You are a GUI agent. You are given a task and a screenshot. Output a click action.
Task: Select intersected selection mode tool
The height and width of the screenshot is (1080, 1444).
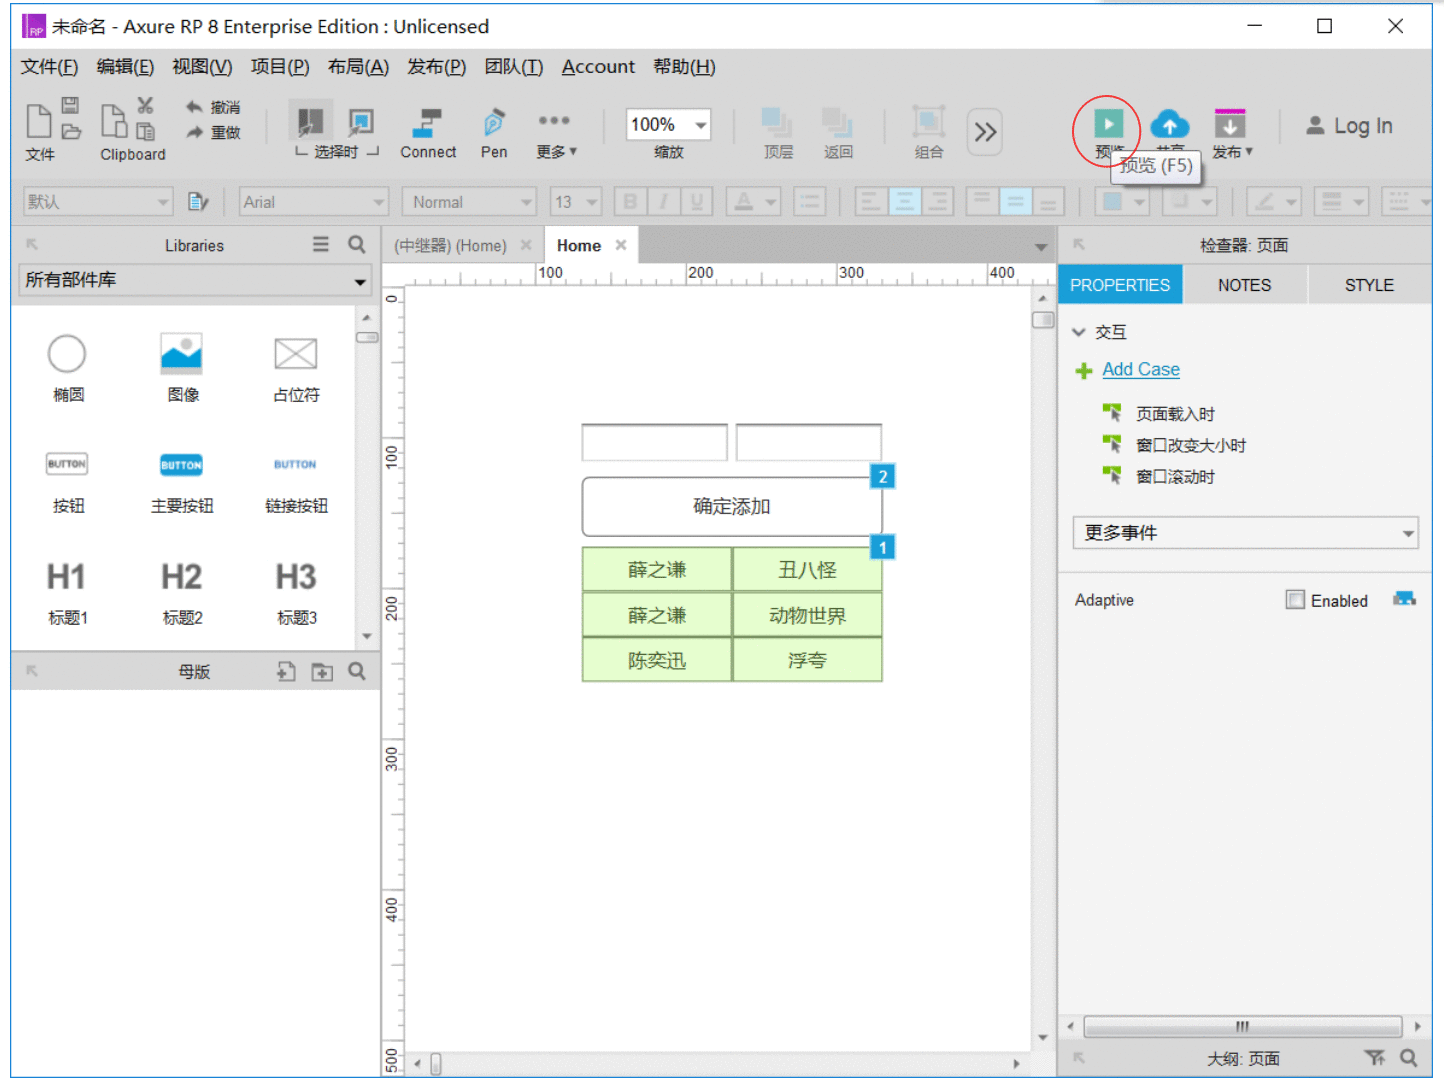310,122
